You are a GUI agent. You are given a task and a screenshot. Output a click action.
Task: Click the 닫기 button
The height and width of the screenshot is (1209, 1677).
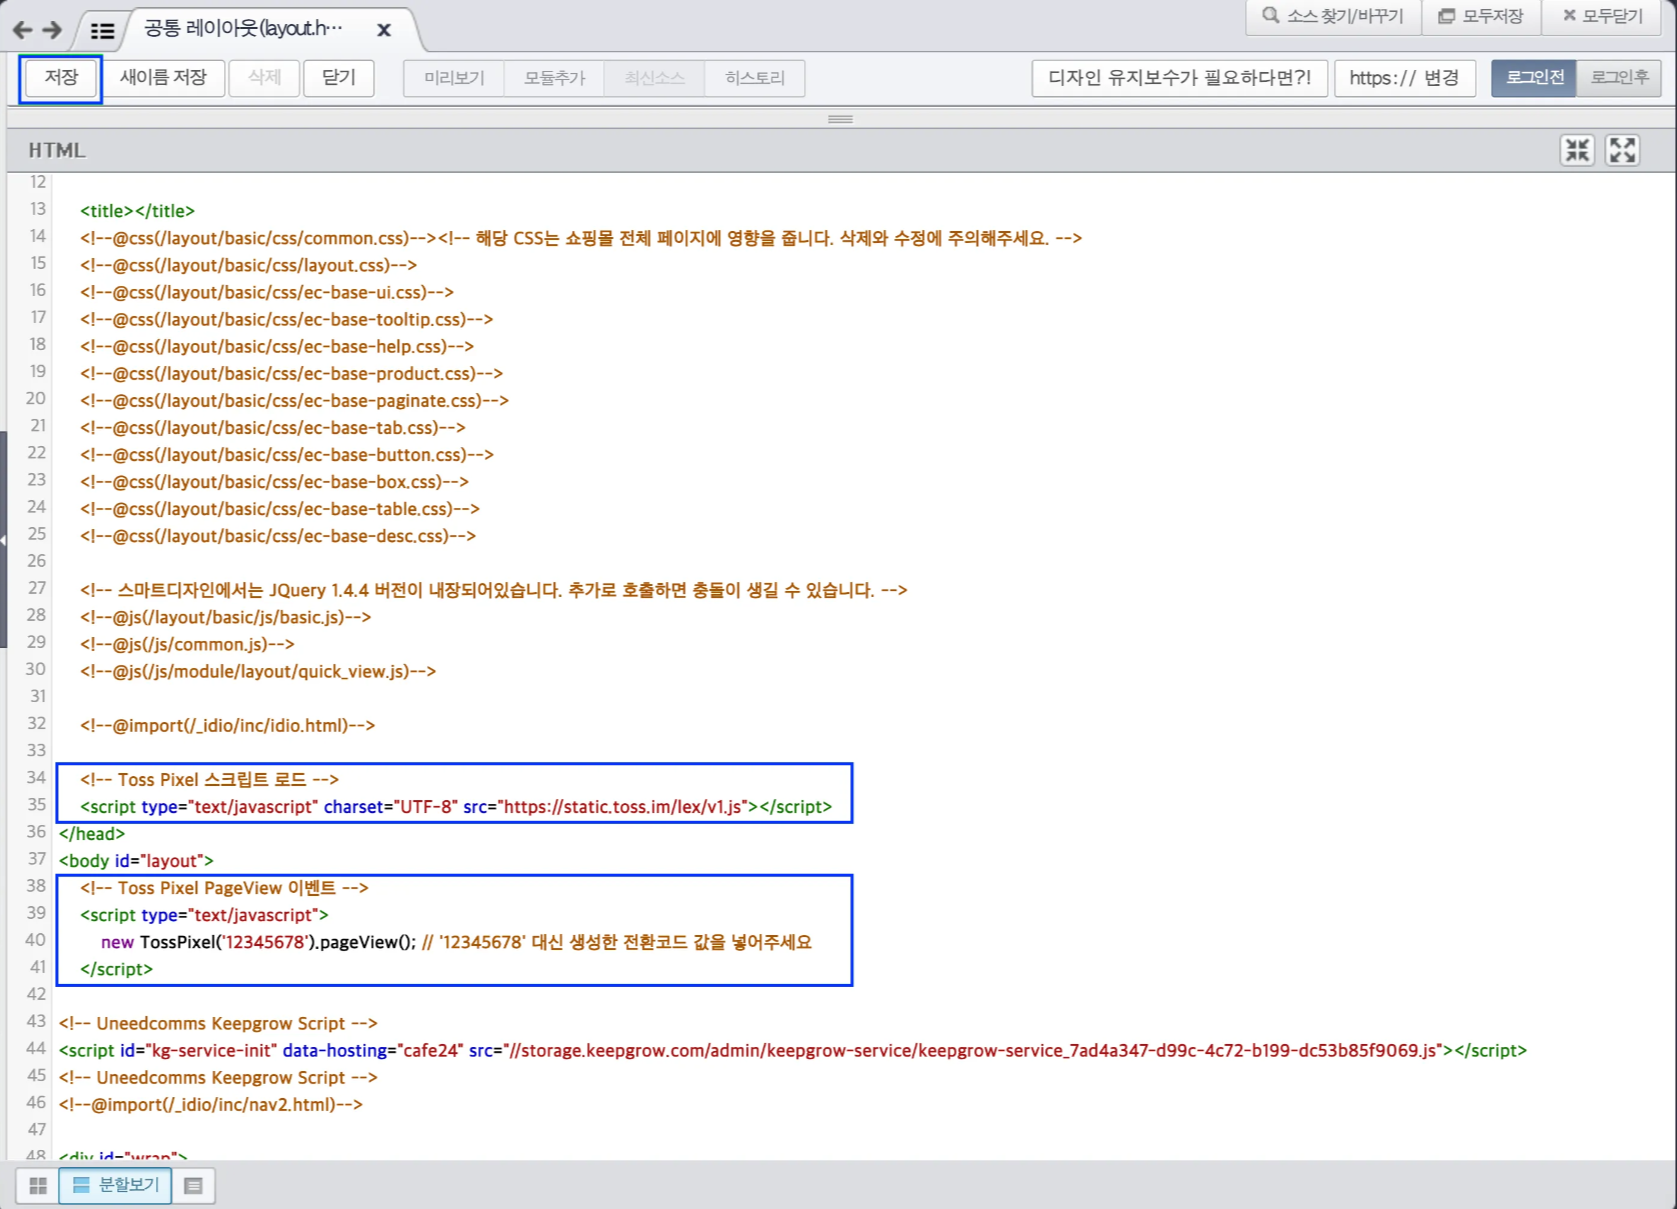click(x=339, y=77)
